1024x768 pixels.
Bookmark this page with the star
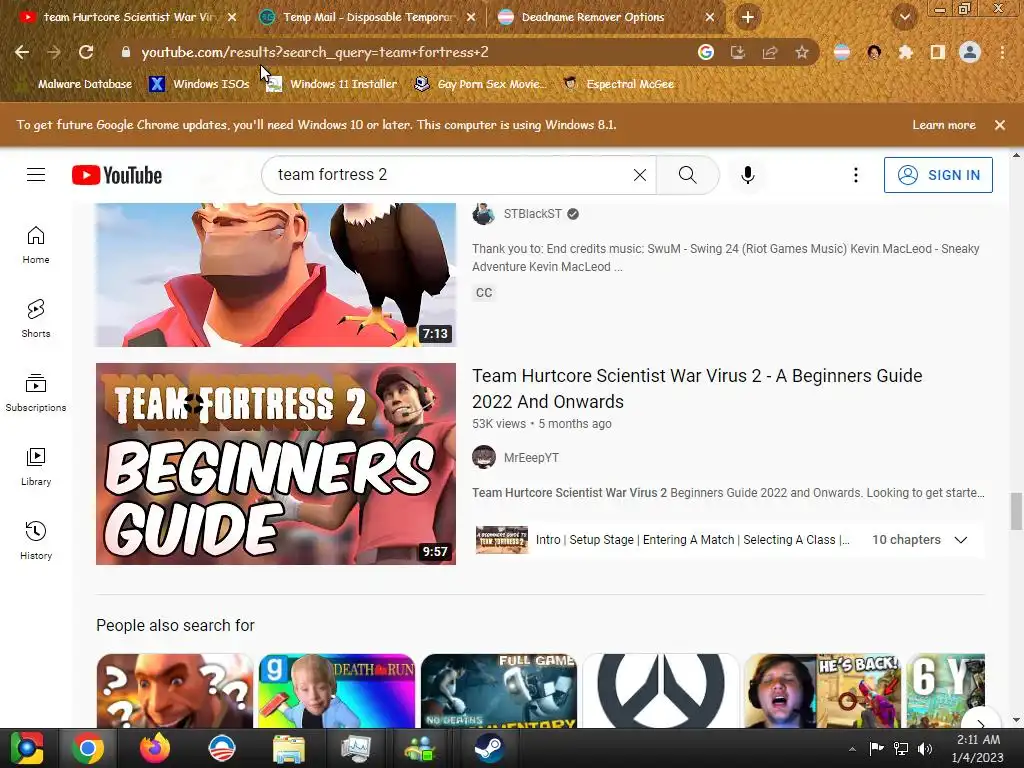pos(802,52)
